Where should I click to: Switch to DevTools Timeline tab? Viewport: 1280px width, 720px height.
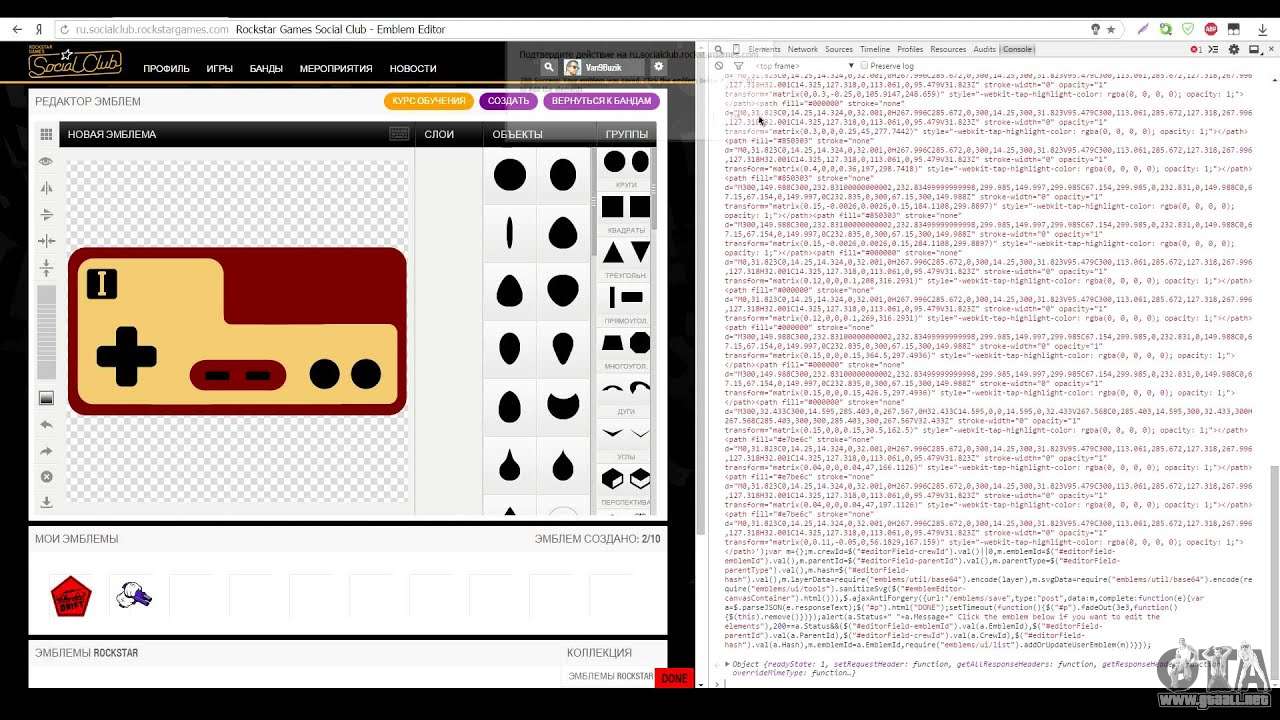[x=875, y=49]
